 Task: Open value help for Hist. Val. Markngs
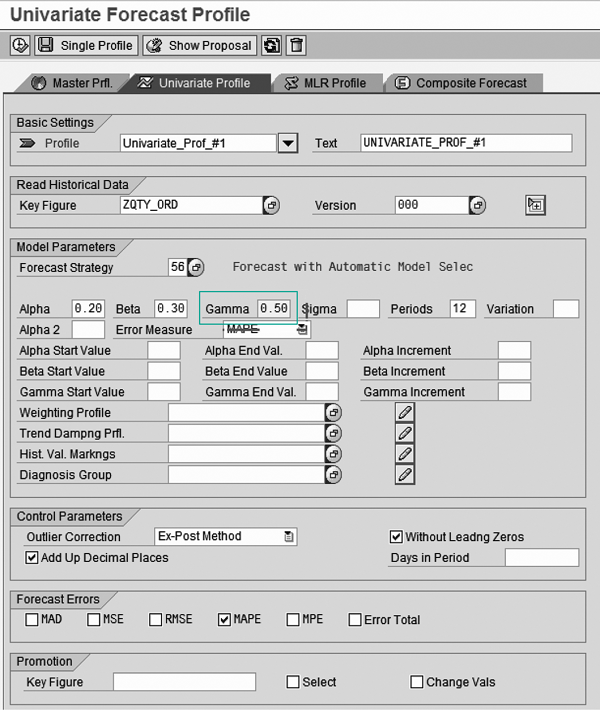click(x=333, y=454)
